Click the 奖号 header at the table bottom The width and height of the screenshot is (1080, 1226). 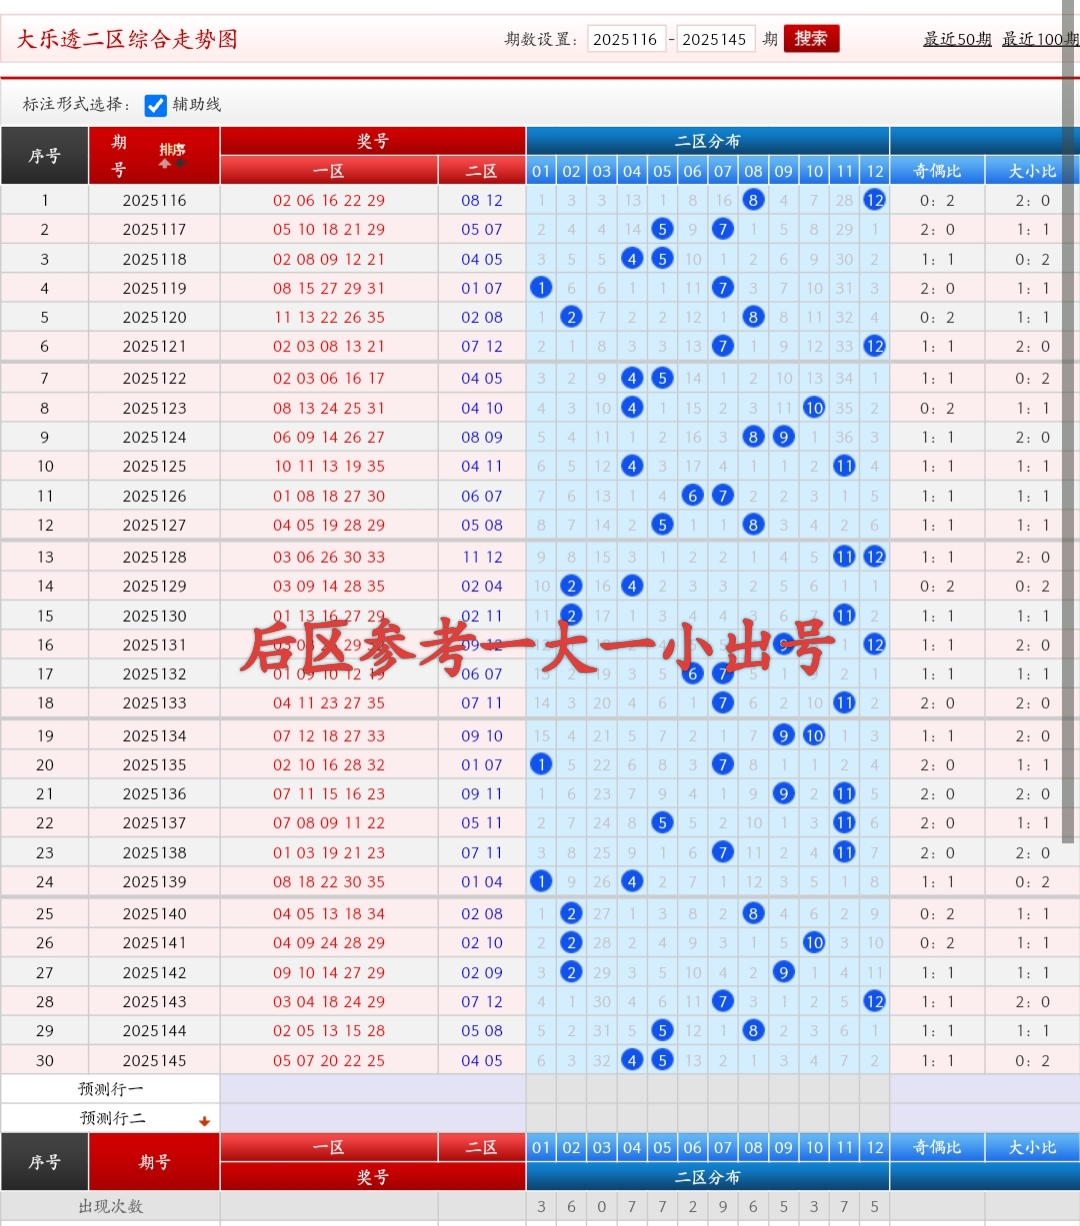372,1177
